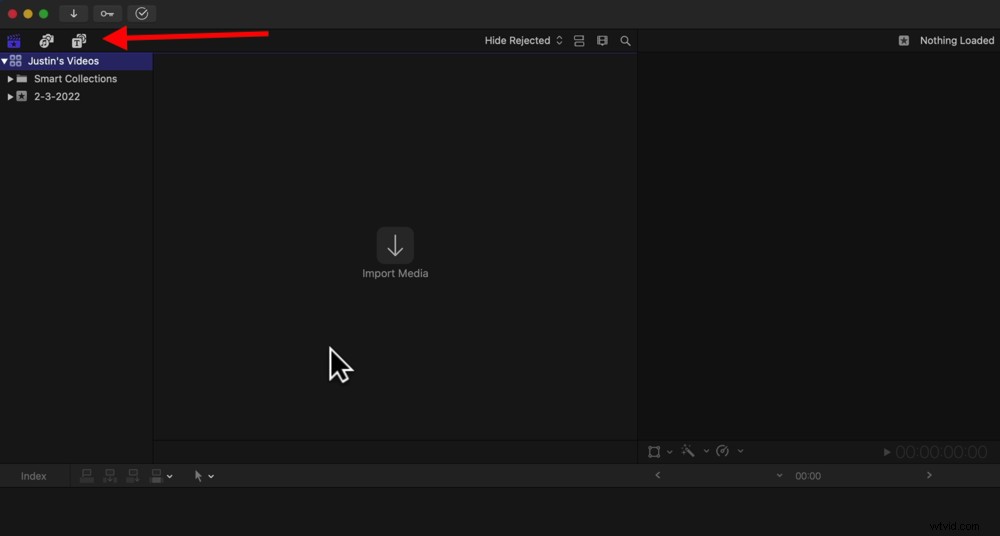Go back in timeline history arrow
The image size is (1000, 536).
coord(658,475)
